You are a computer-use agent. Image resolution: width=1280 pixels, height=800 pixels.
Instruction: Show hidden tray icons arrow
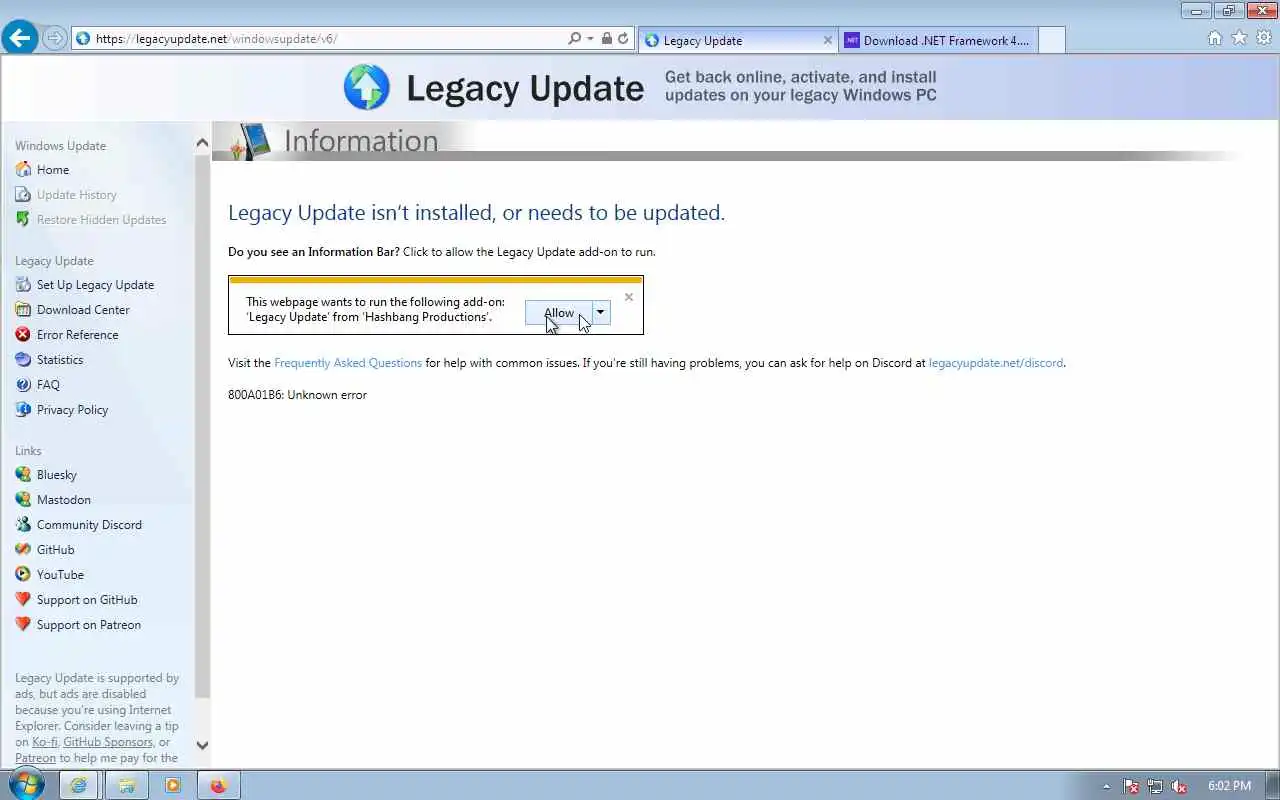1105,786
